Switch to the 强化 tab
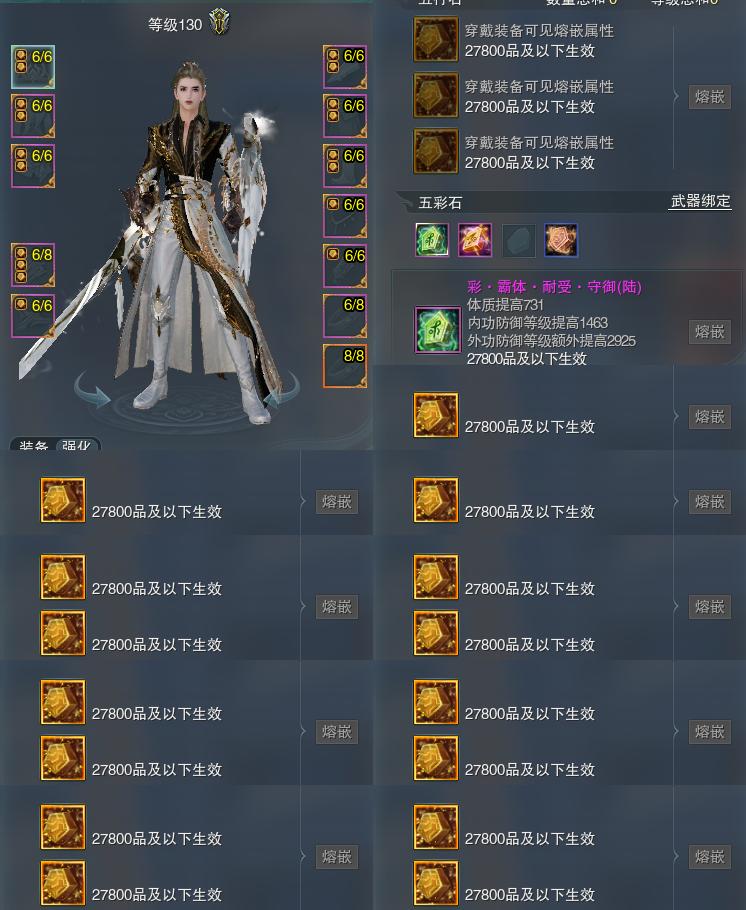This screenshot has height=910, width=746. coord(76,446)
